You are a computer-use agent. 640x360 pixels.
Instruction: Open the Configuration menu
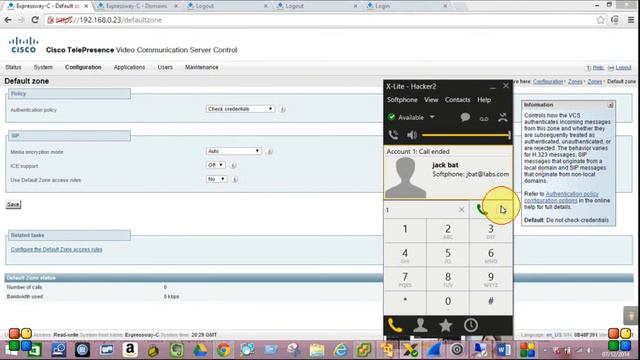pyautogui.click(x=83, y=67)
